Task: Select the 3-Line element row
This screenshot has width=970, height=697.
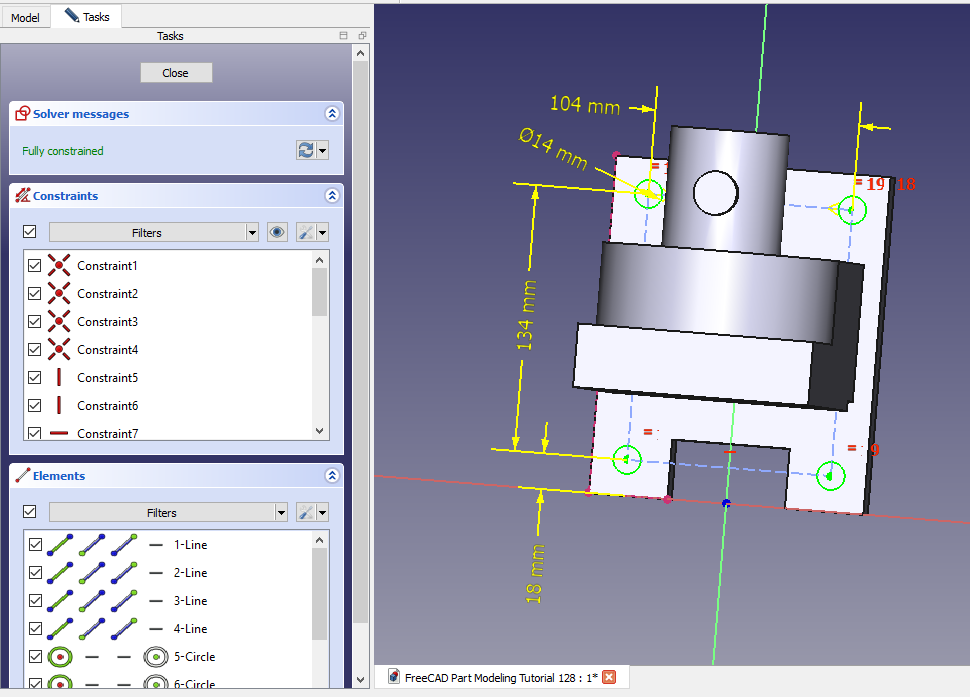Action: [190, 601]
